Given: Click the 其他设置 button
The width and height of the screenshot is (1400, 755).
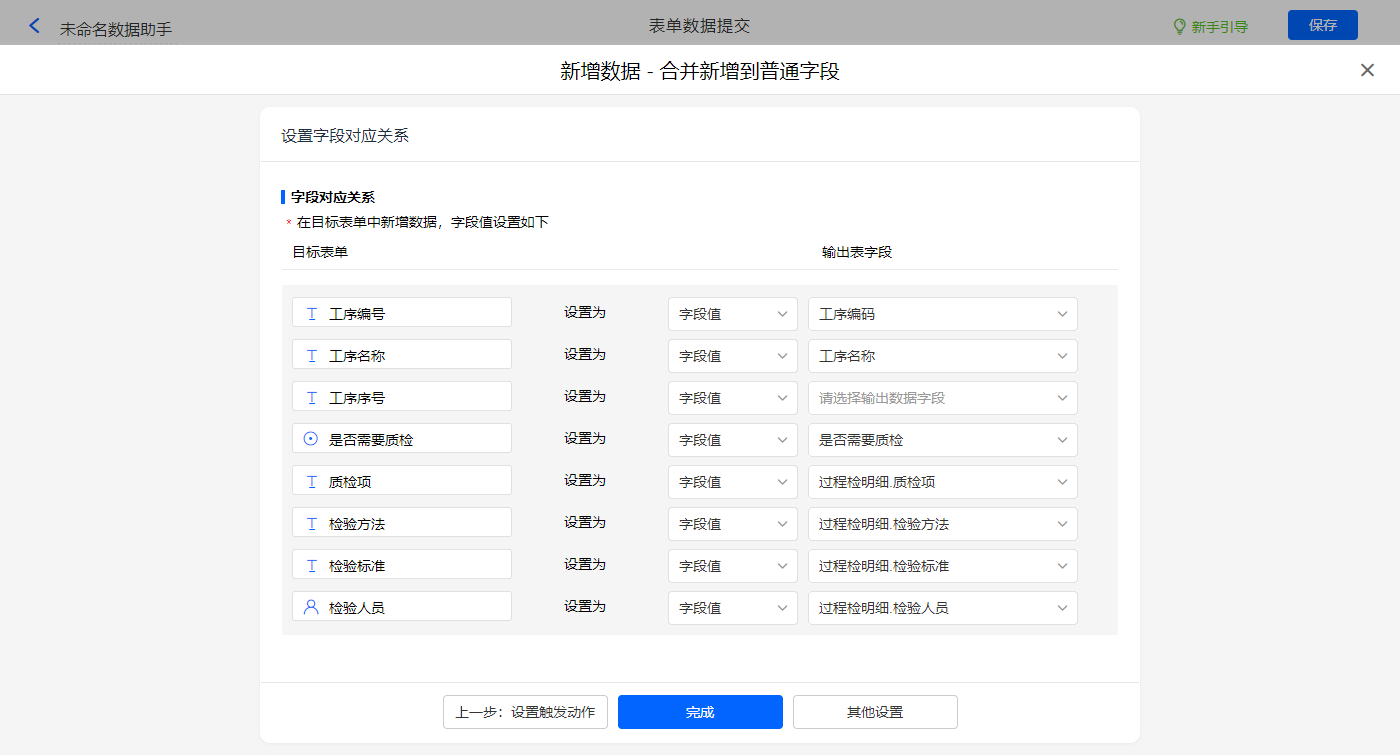Looking at the screenshot, I should pos(875,712).
